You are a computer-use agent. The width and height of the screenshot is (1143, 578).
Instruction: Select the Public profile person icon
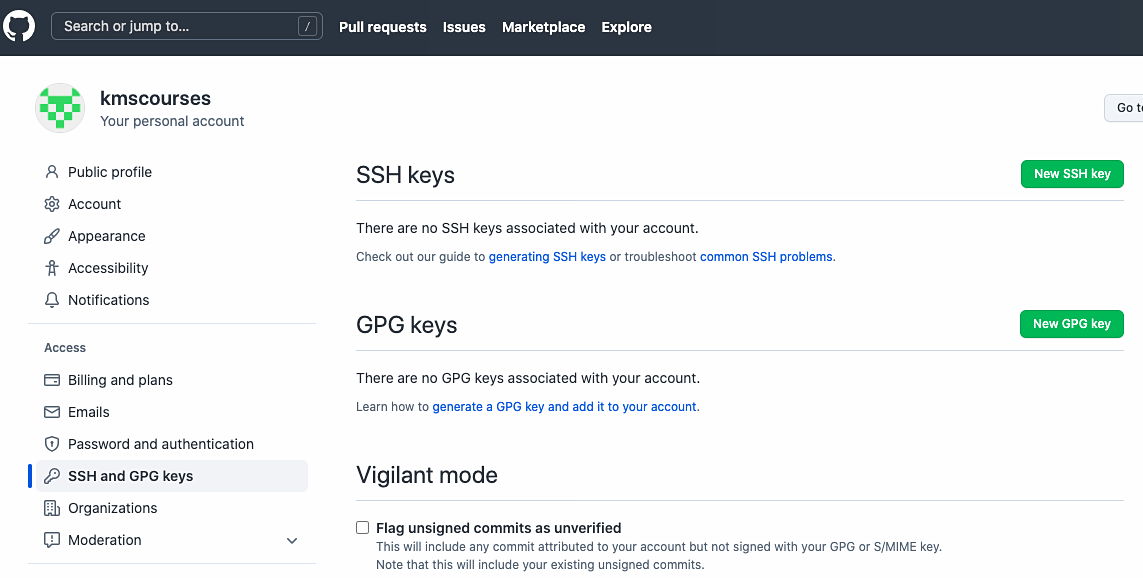[x=51, y=172]
